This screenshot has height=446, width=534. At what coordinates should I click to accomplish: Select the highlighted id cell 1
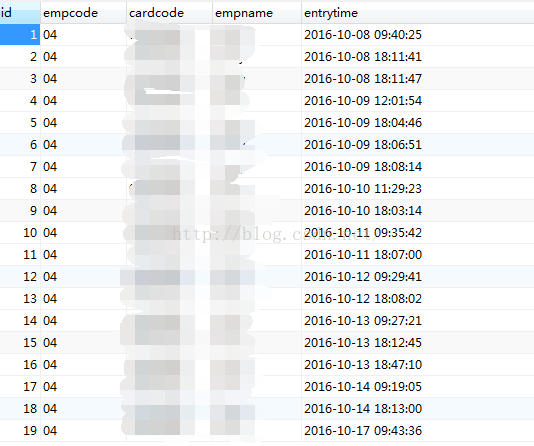point(20,34)
